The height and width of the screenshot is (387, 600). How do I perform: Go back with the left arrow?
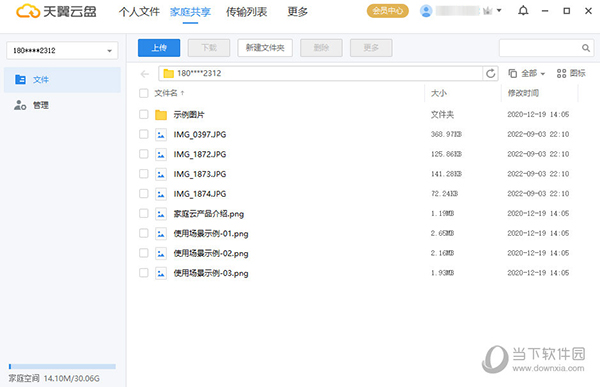145,73
